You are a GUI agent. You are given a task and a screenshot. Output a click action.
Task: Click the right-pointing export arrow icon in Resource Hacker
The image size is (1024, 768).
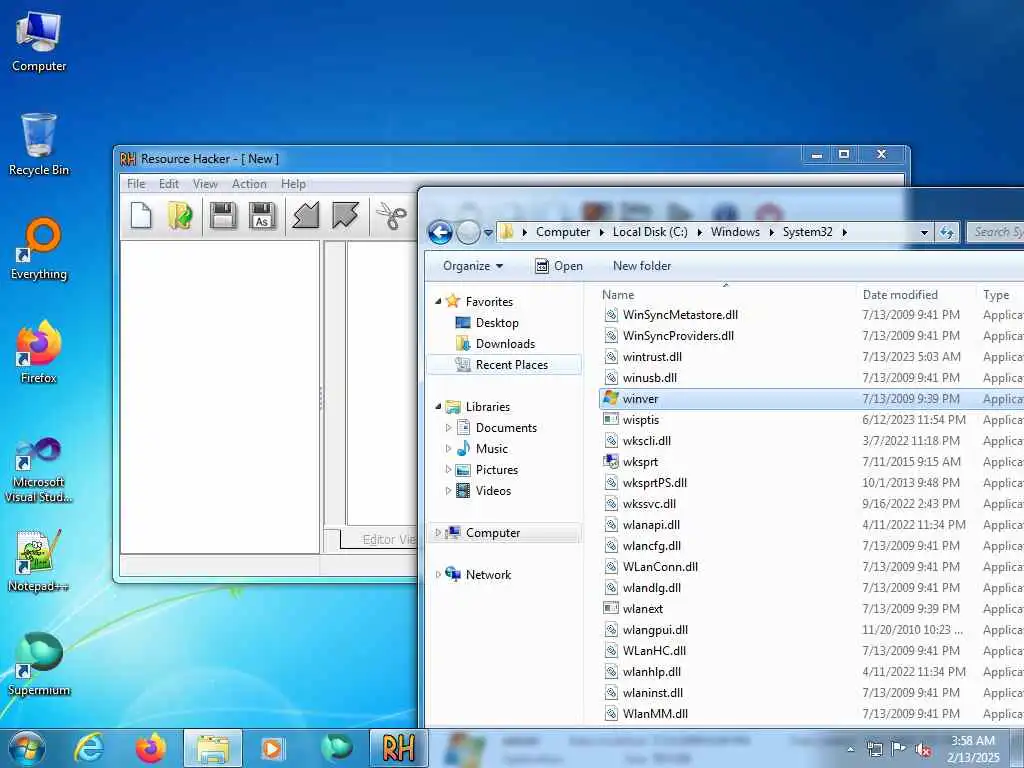pos(345,216)
